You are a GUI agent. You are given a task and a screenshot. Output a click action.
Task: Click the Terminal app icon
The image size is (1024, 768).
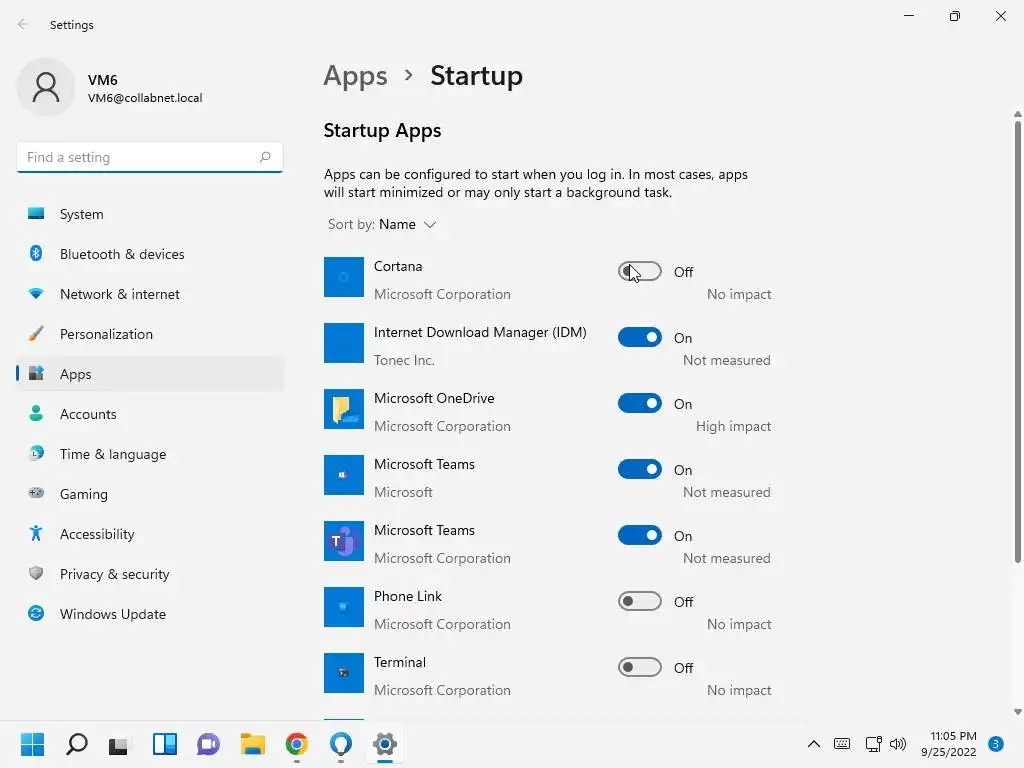click(x=344, y=673)
